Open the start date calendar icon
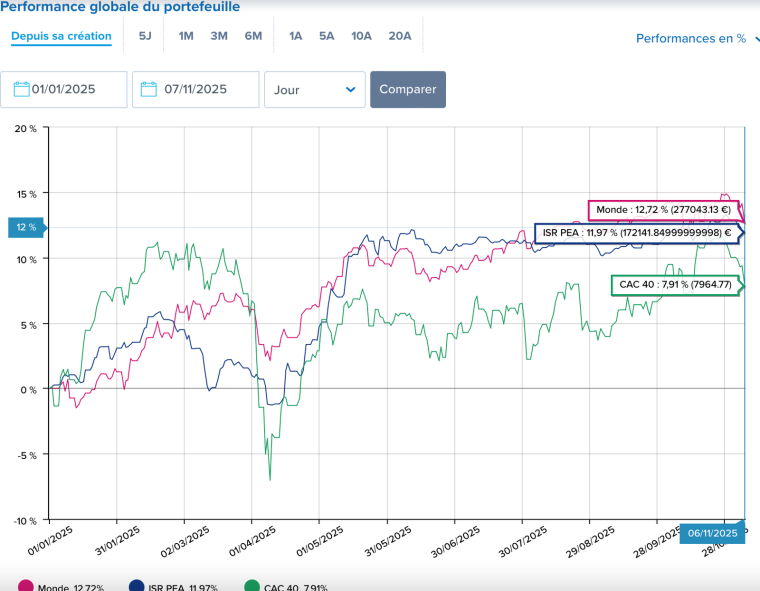The image size is (760, 591). pos(21,89)
